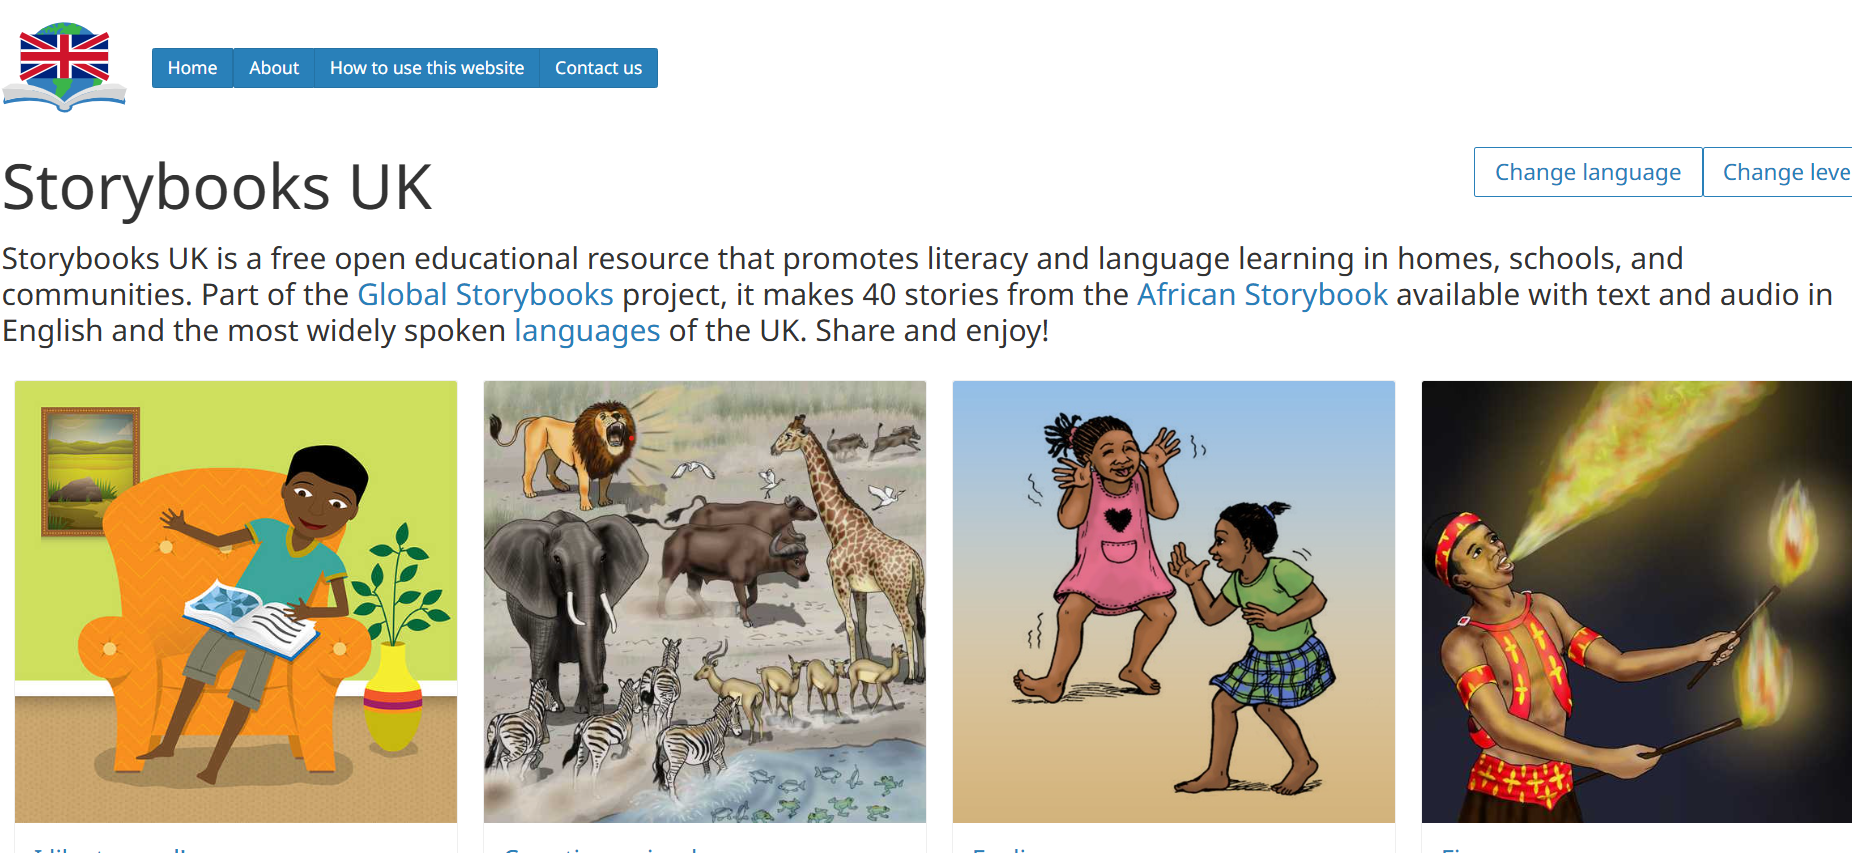Image resolution: width=1852 pixels, height=853 pixels.
Task: Click title link under armchair story card
Action: [110, 849]
